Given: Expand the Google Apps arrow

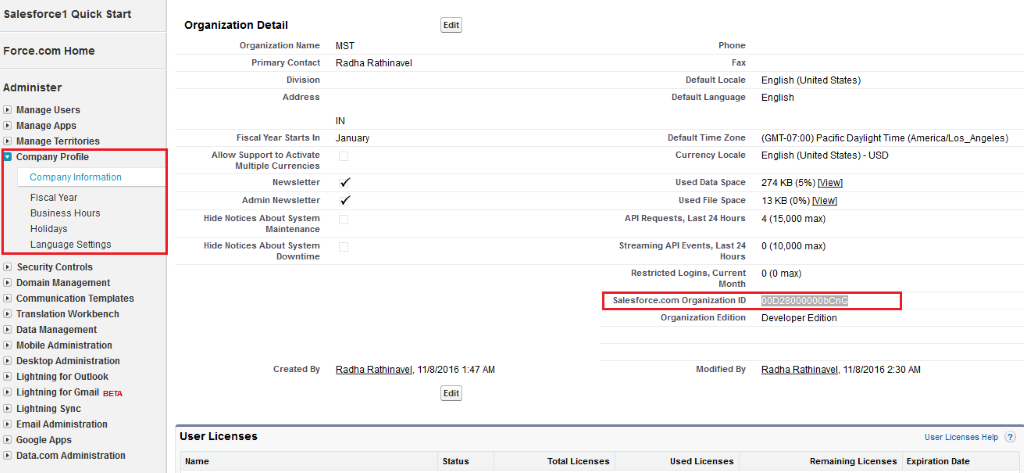Looking at the screenshot, I should click(x=8, y=440).
